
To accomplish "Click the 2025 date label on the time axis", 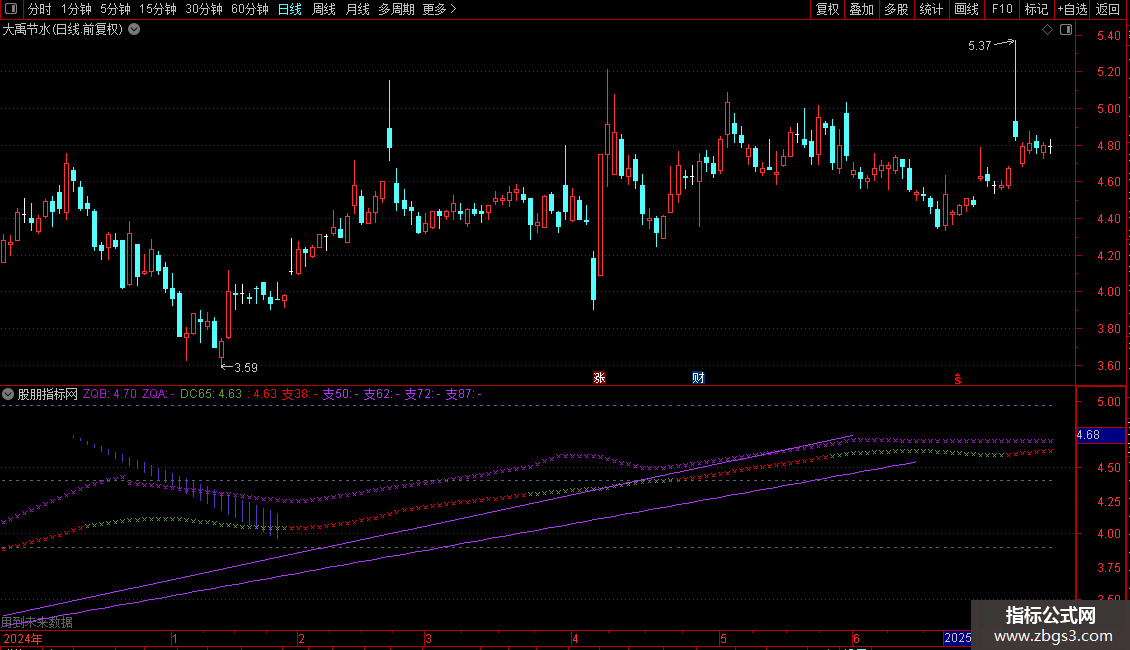I will (x=958, y=638).
